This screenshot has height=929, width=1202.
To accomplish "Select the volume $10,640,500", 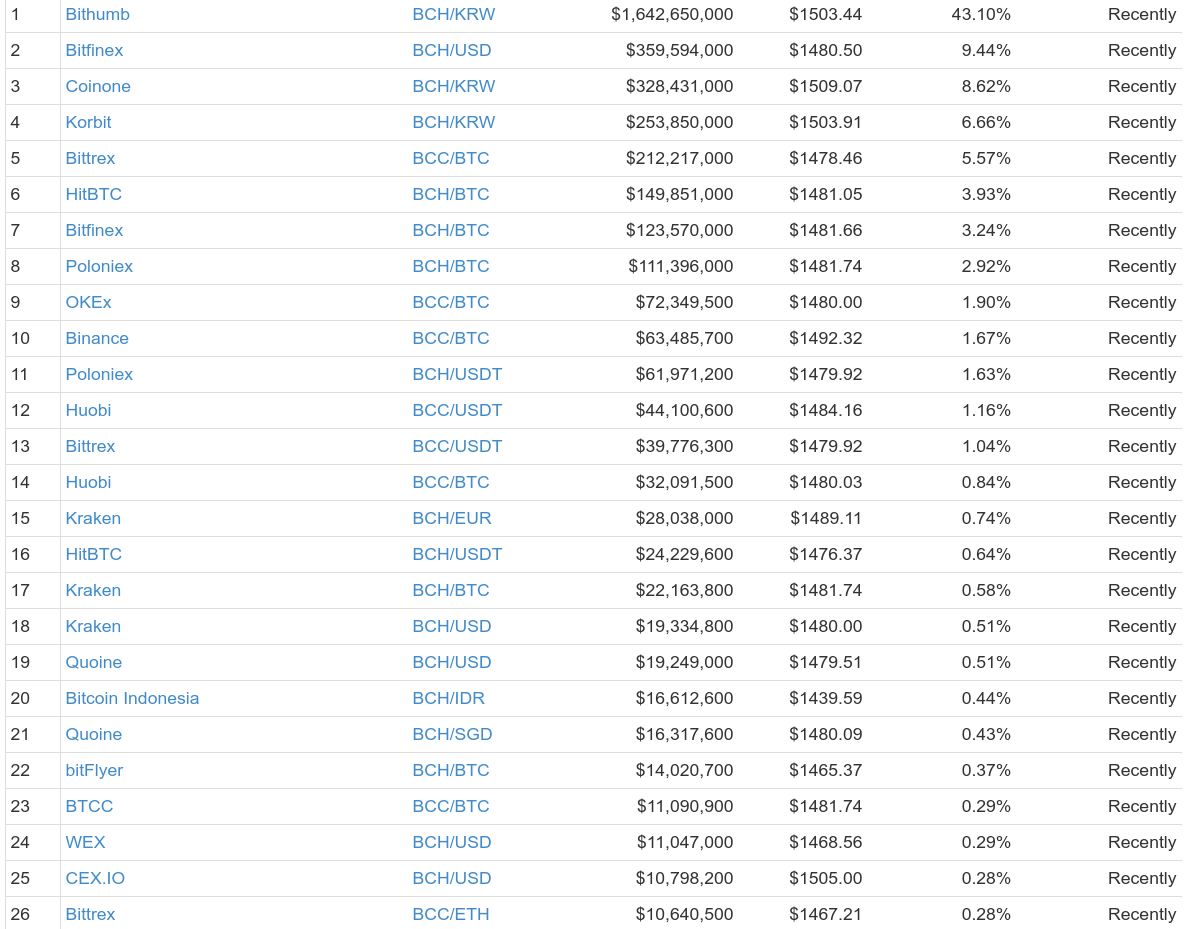I will click(x=684, y=914).
